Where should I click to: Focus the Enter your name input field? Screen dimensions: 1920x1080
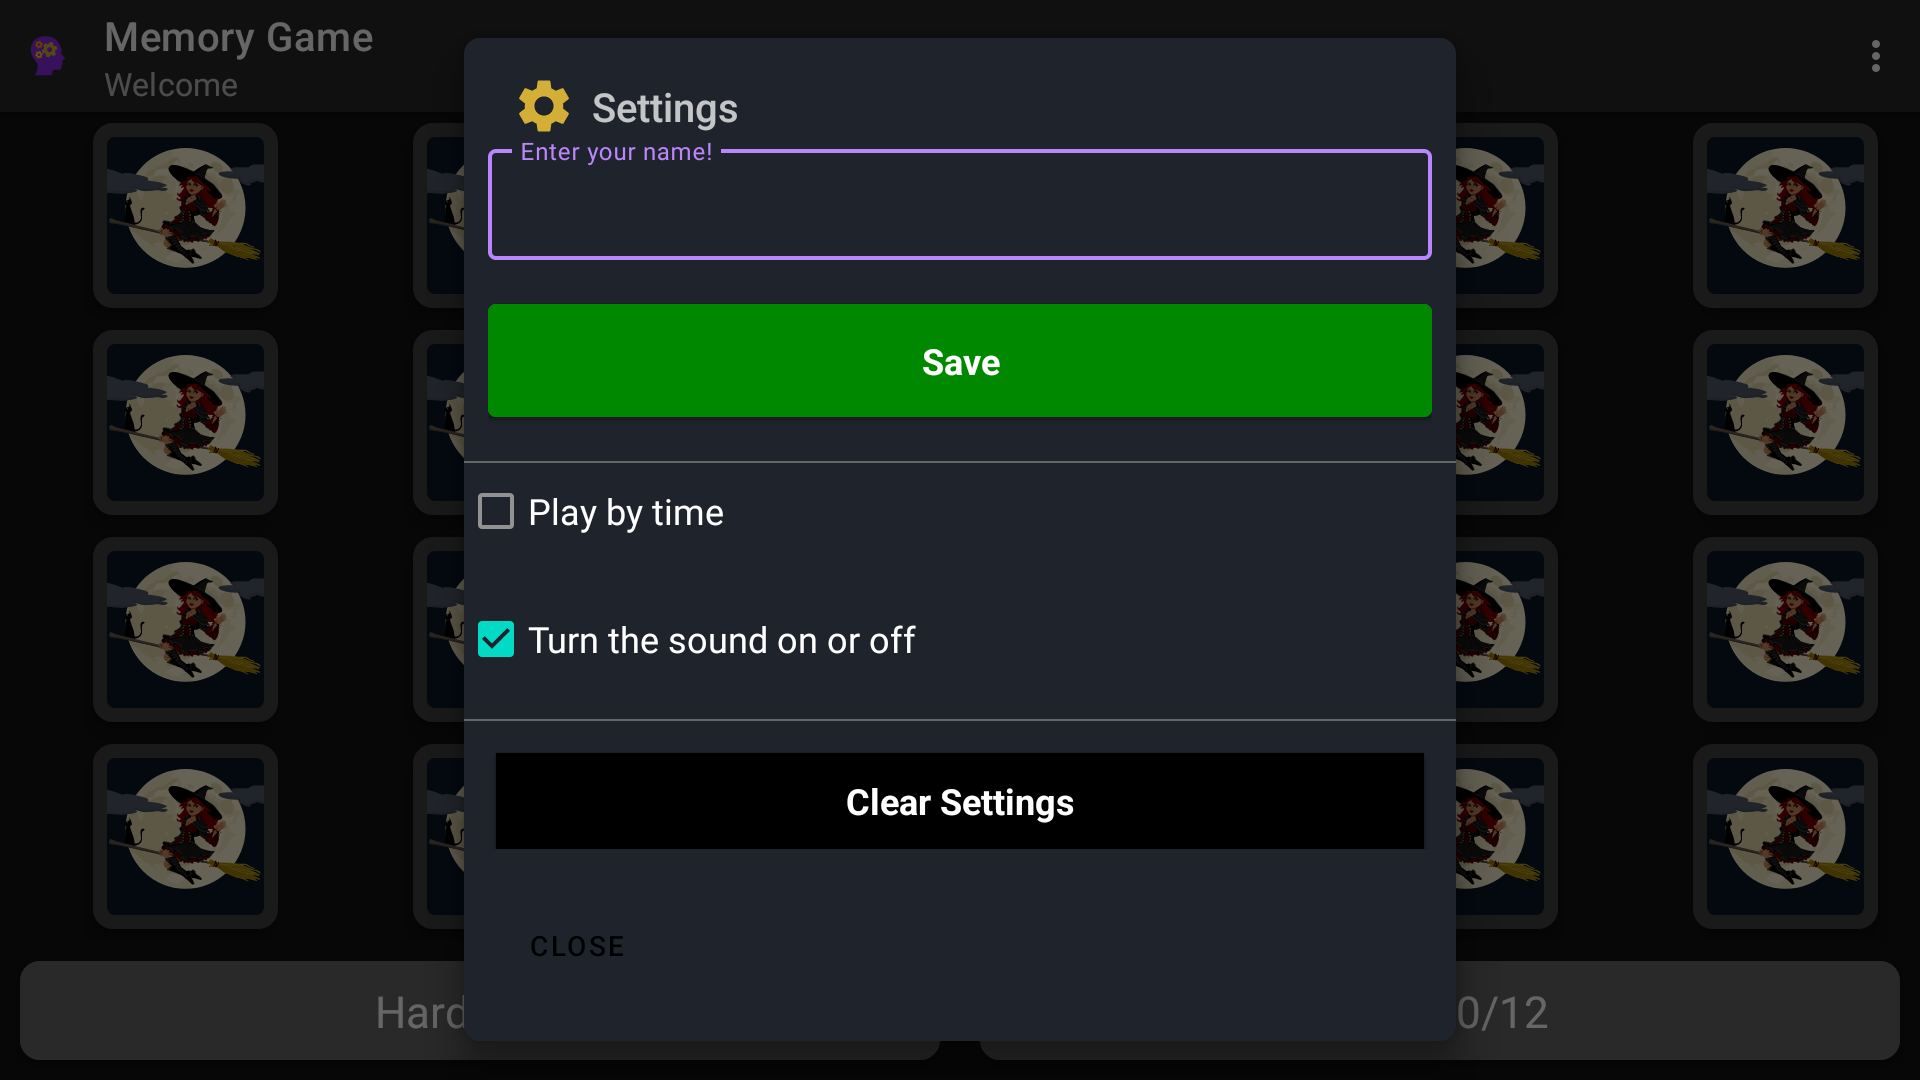959,204
